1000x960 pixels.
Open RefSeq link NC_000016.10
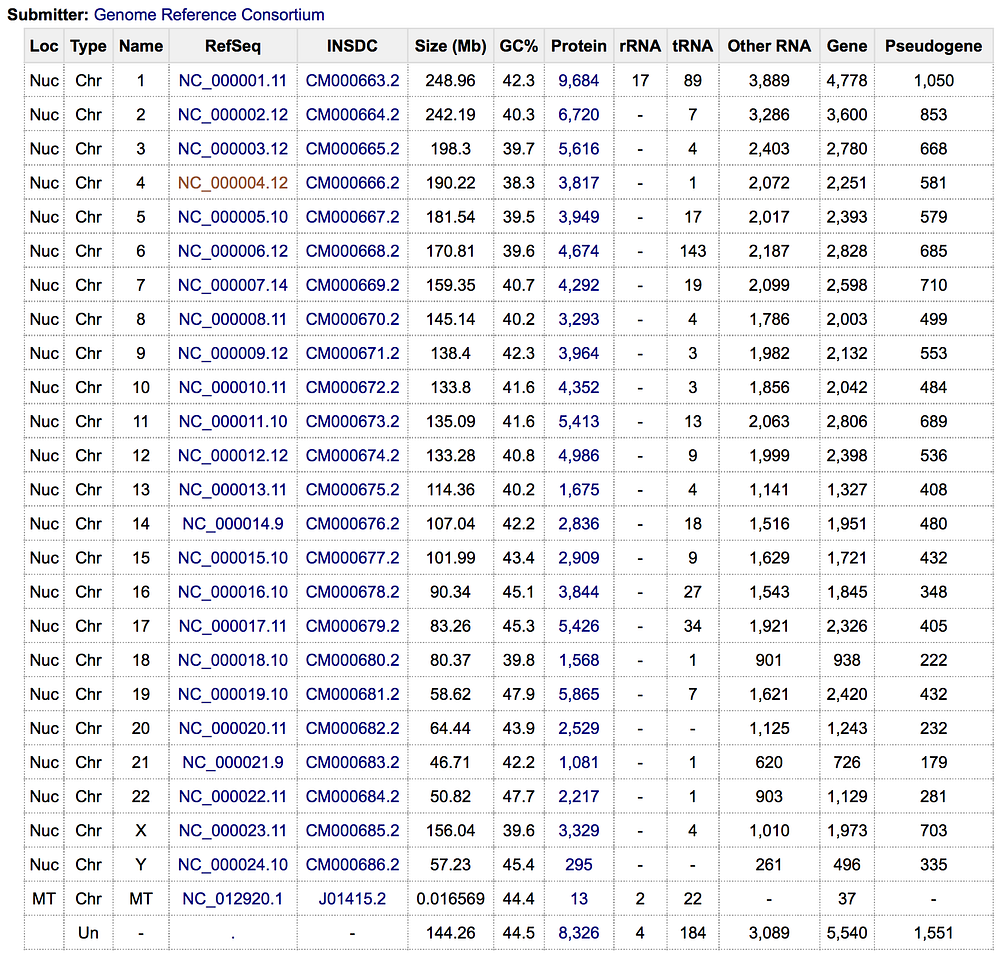[233, 593]
